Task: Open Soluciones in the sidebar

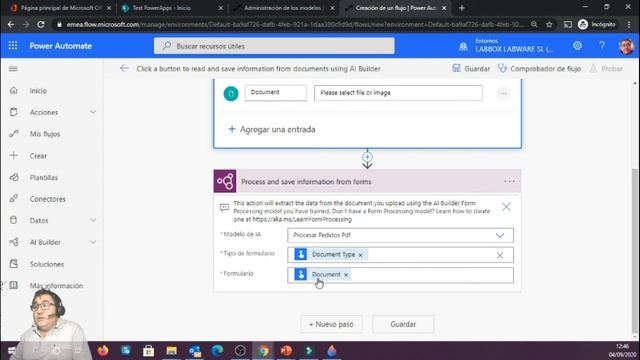Action: click(47, 264)
